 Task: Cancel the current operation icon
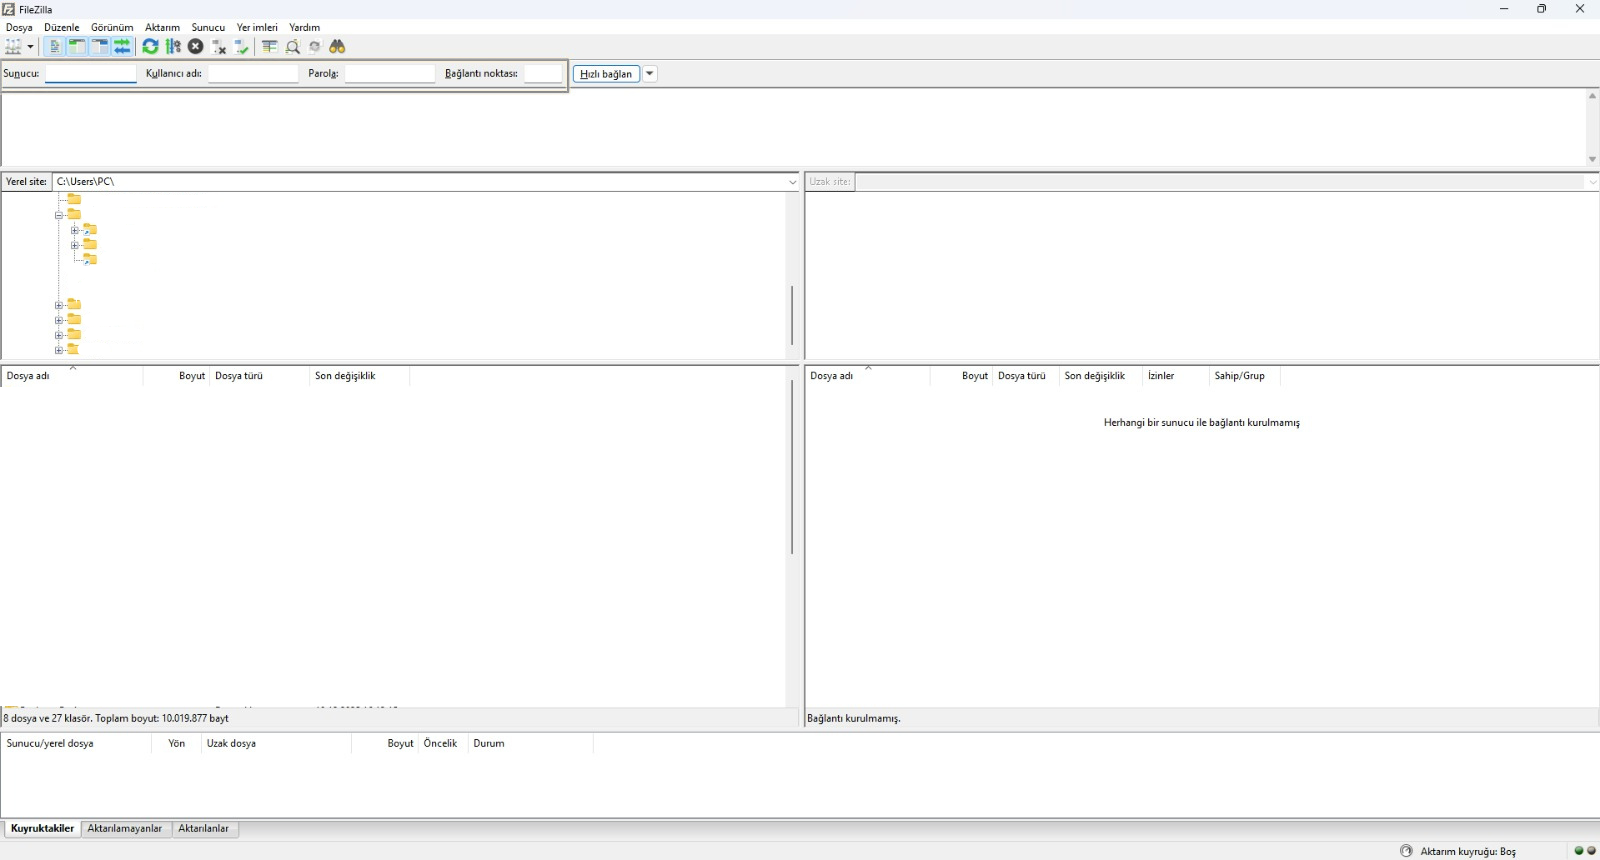(196, 47)
